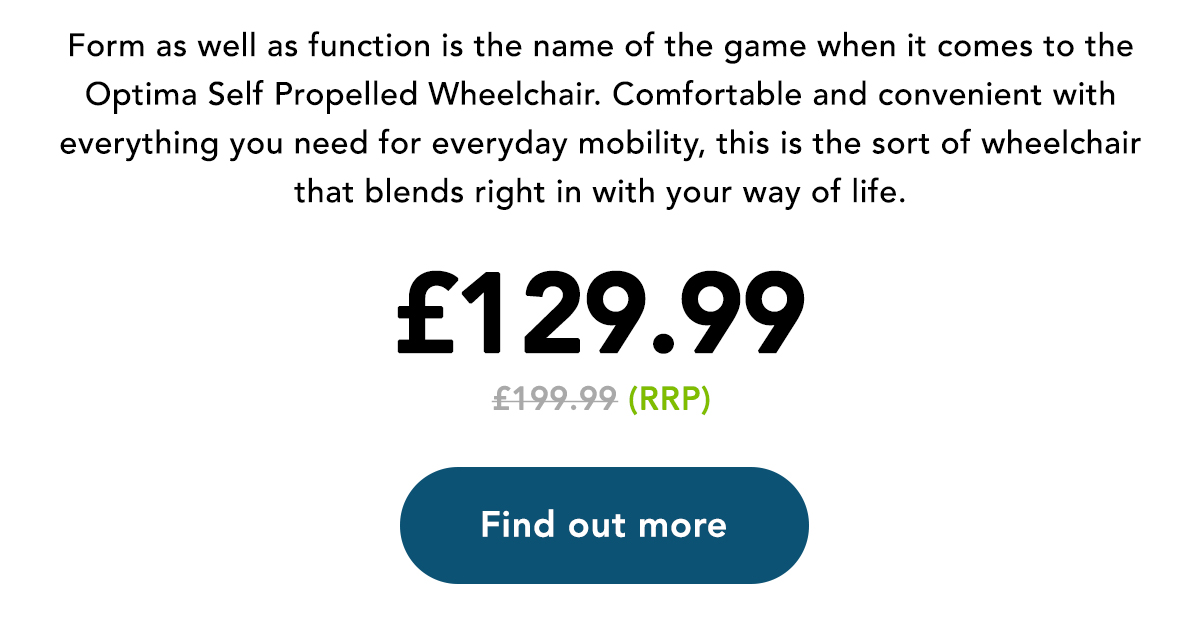This screenshot has height=634, width=1200.
Task: Click the crossed-out £199.99 price
Action: pyautogui.click(x=554, y=399)
